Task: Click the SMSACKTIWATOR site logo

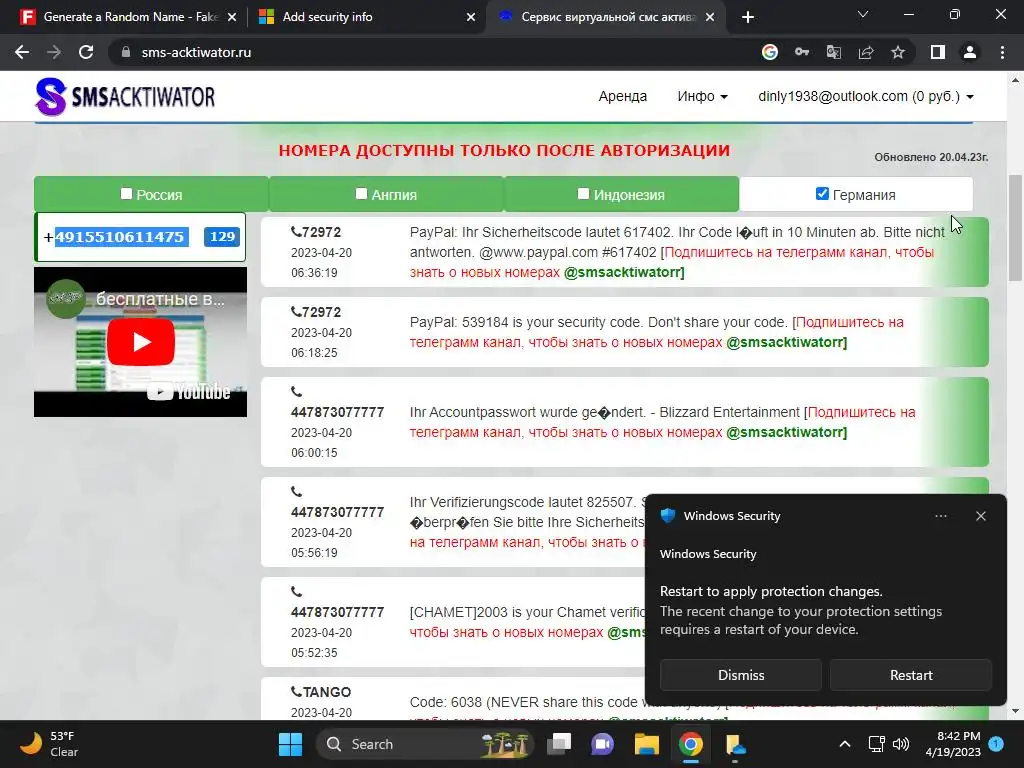Action: (x=125, y=97)
